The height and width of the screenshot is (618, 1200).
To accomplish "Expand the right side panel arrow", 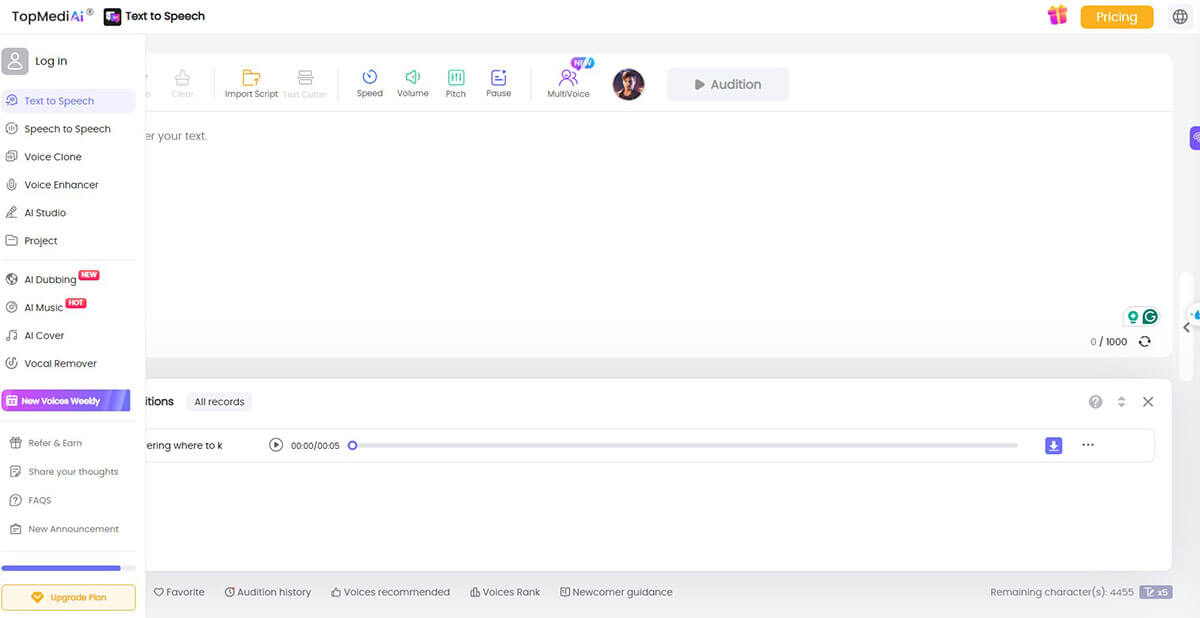I will point(1187,327).
